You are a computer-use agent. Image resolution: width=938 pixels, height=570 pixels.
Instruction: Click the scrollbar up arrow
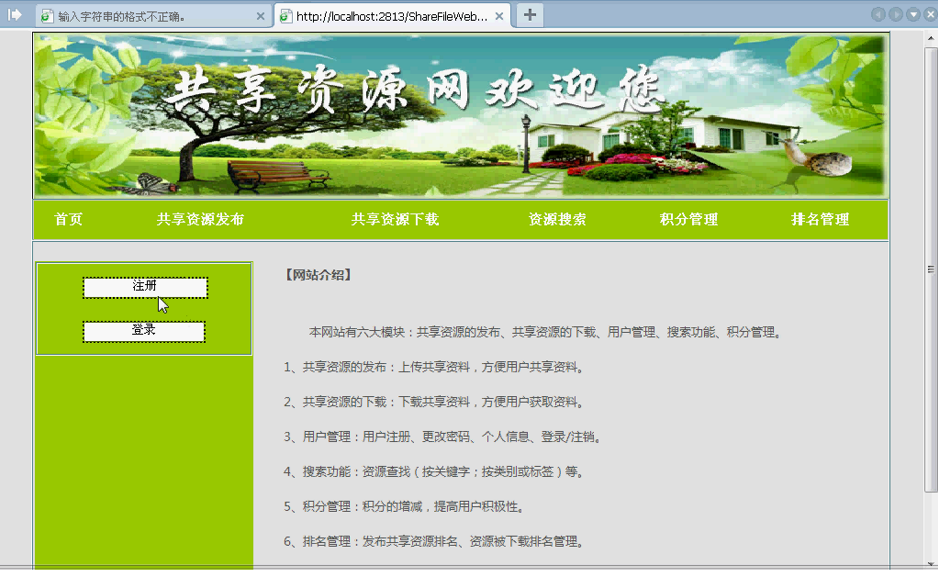pos(930,38)
